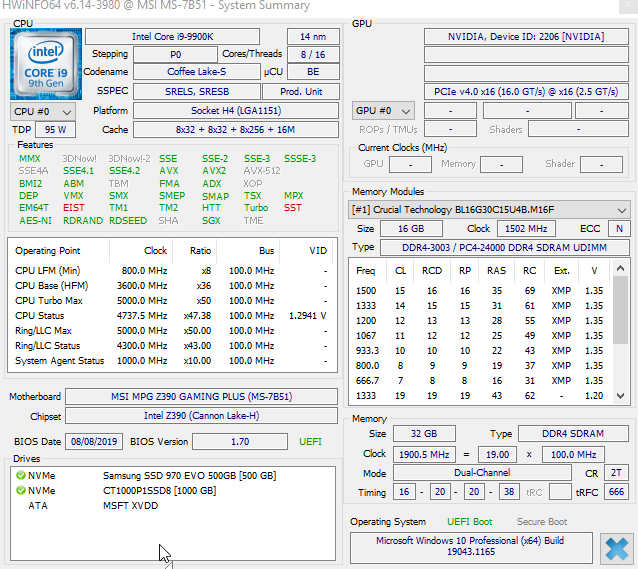Click the ECC N value field

(619, 229)
